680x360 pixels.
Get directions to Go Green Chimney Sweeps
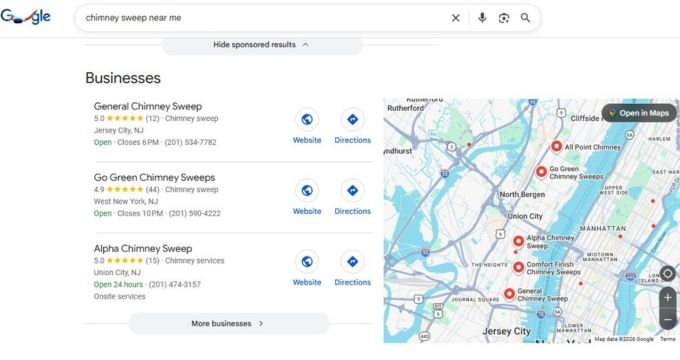click(x=353, y=190)
